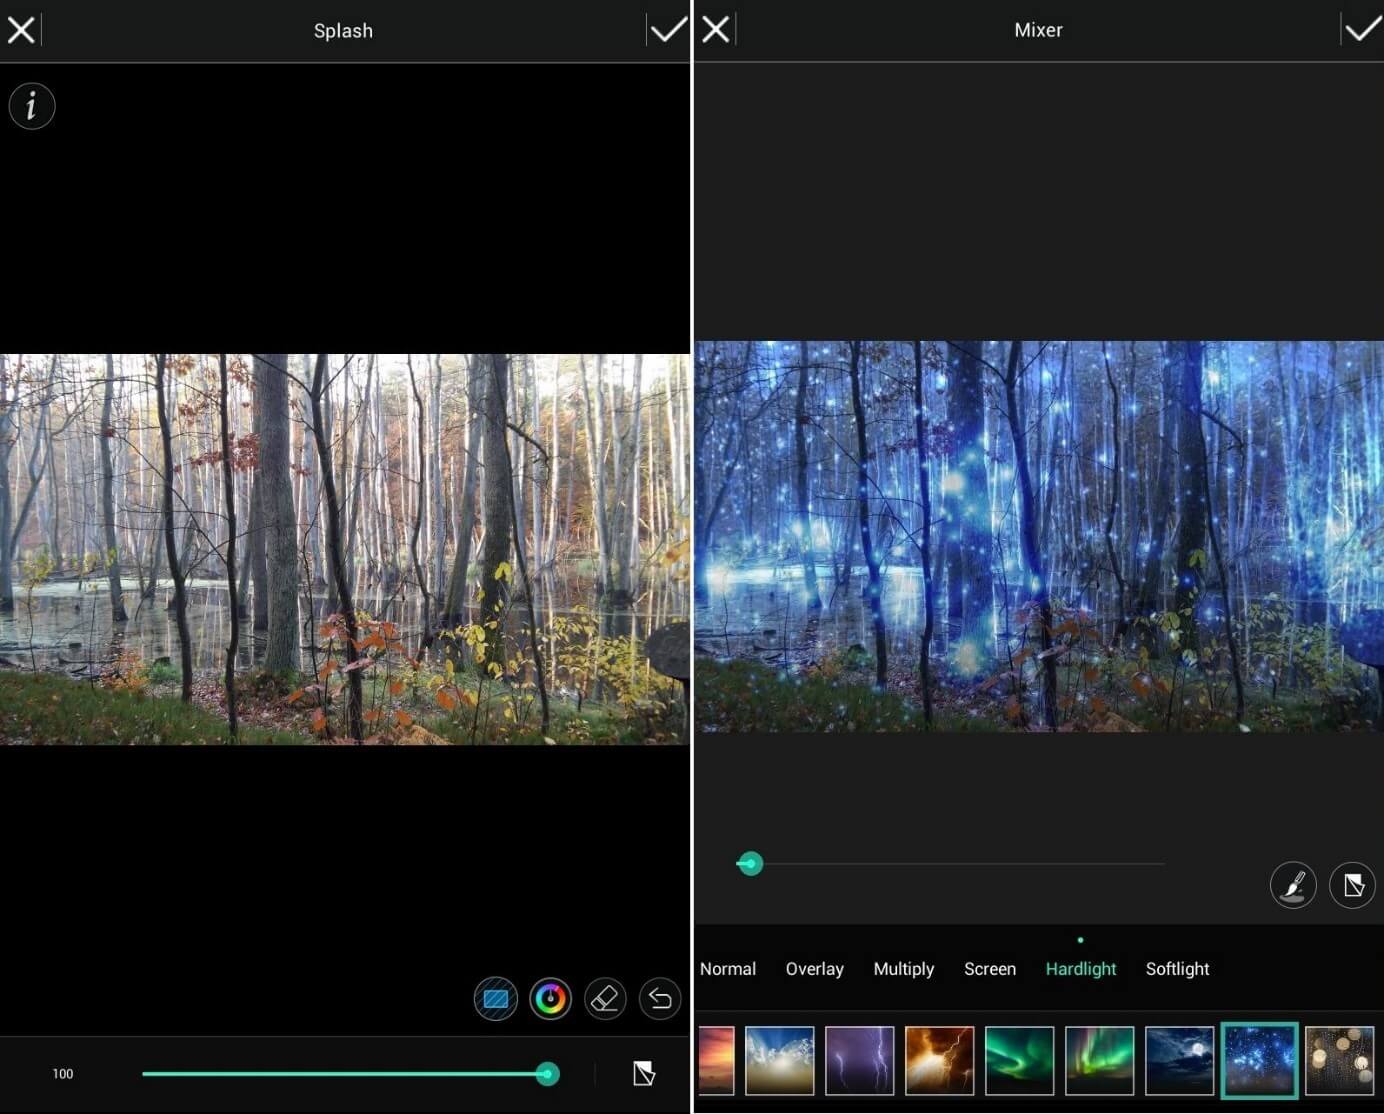Viewport: 1384px width, 1114px height.
Task: Click the blue sparkle forest preview in Mixer
Action: click(1039, 537)
